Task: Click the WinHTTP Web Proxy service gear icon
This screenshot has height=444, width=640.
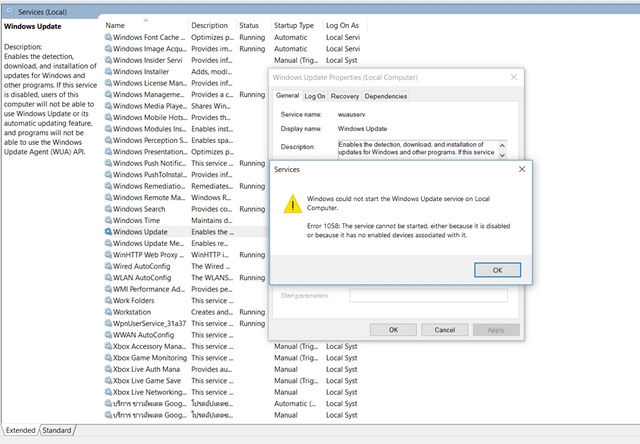Action: tap(108, 255)
